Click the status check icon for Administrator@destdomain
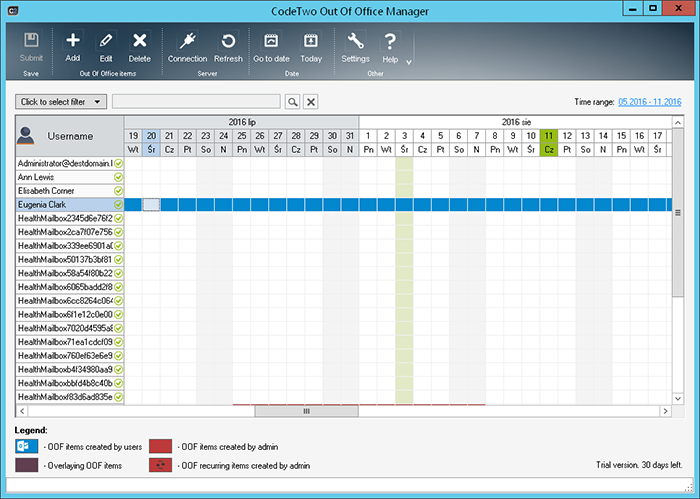This screenshot has width=700, height=499. pos(118,163)
